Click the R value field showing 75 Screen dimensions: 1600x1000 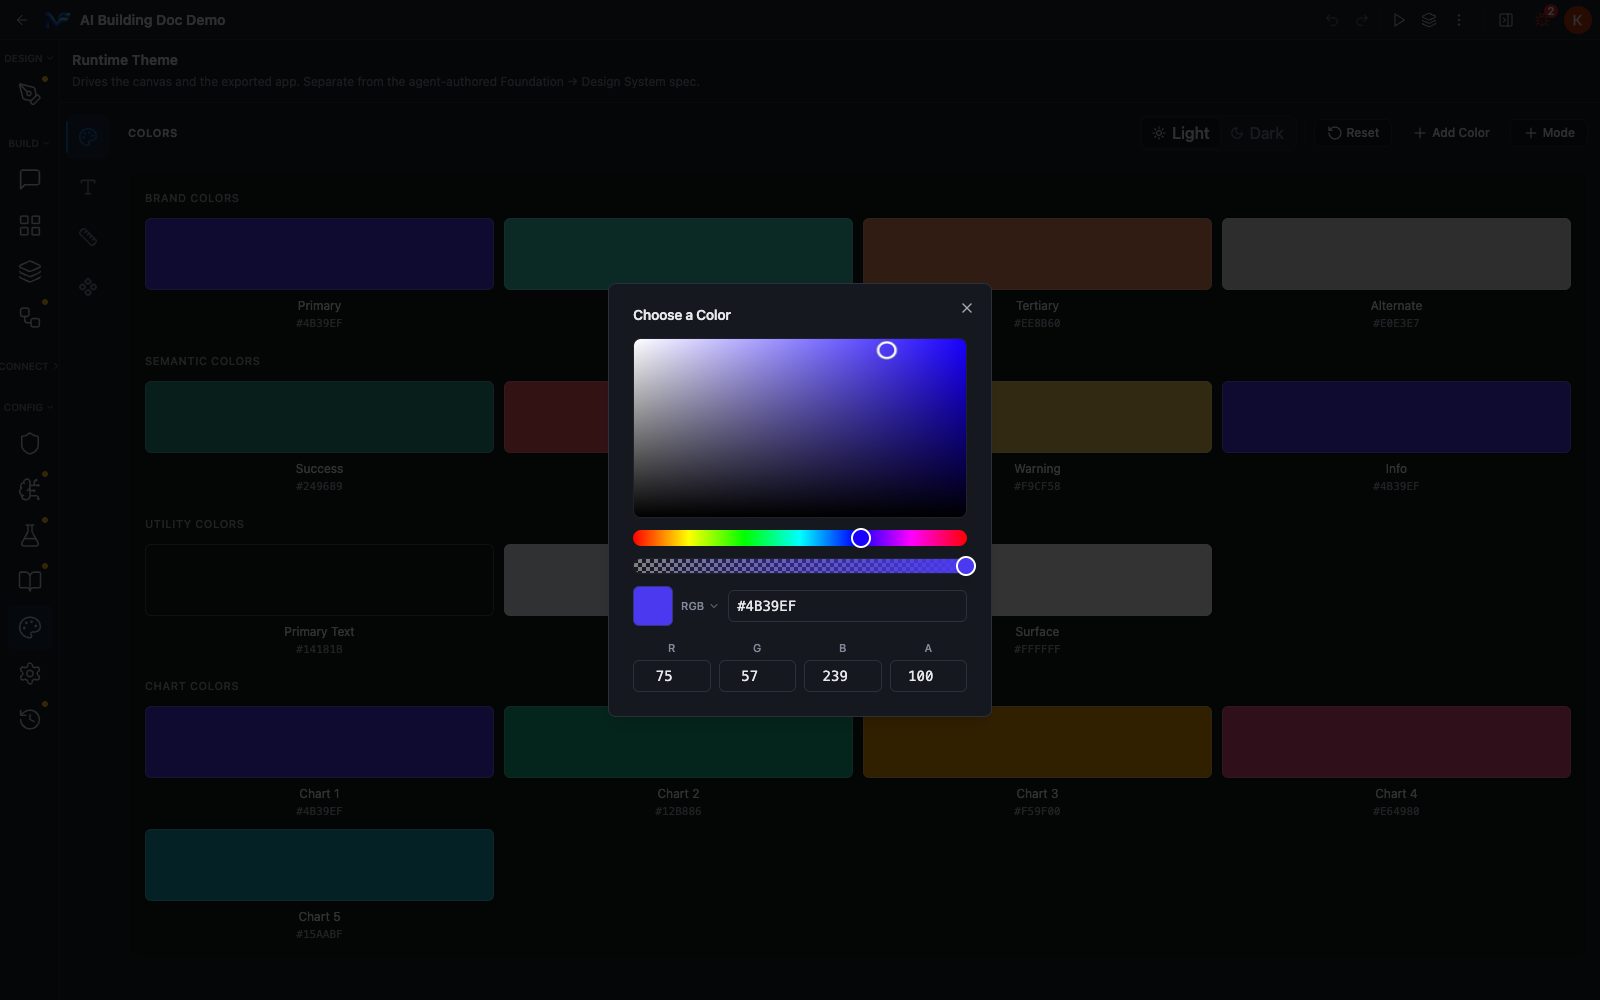click(672, 676)
